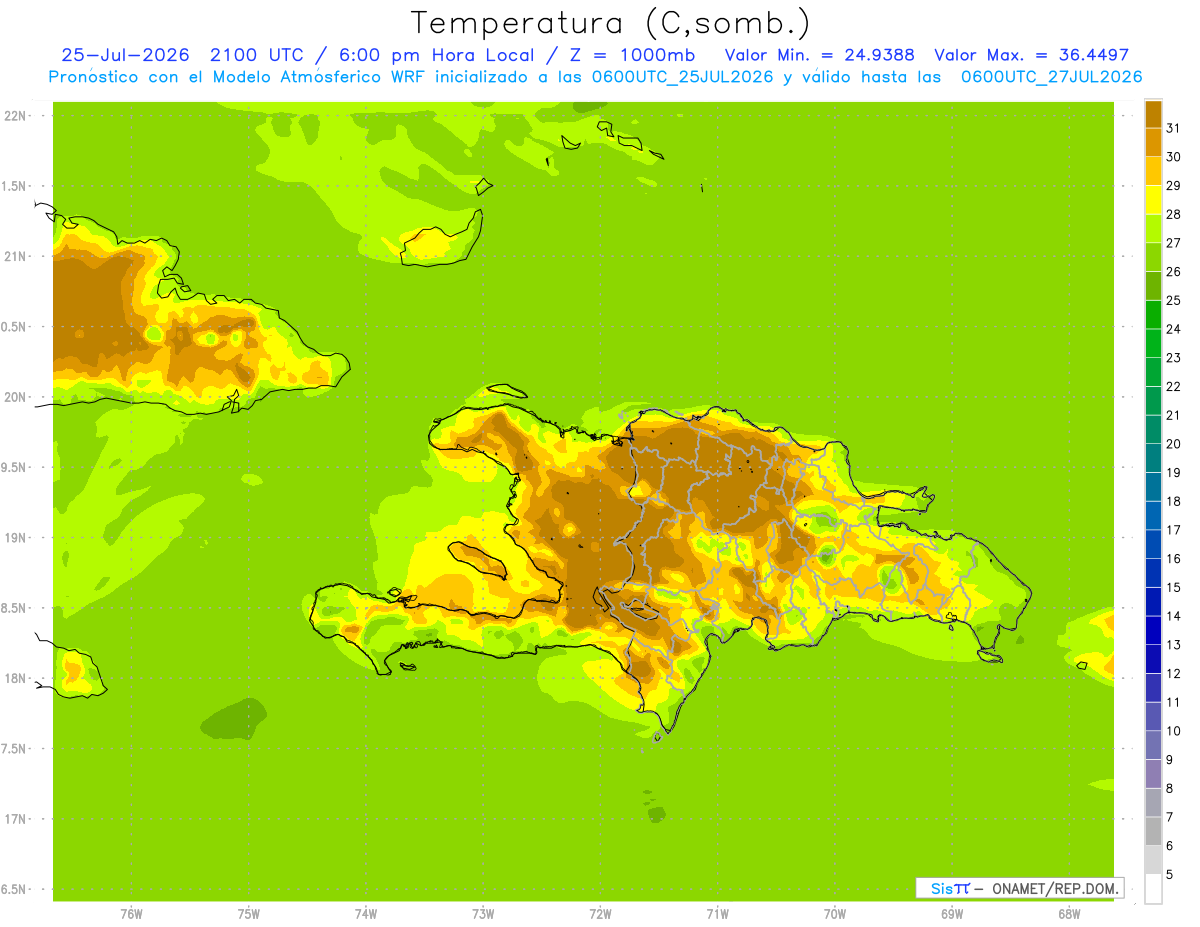Select the lime legend band between 27 and 28
Screen dimensions: 1200x927
tap(1153, 228)
